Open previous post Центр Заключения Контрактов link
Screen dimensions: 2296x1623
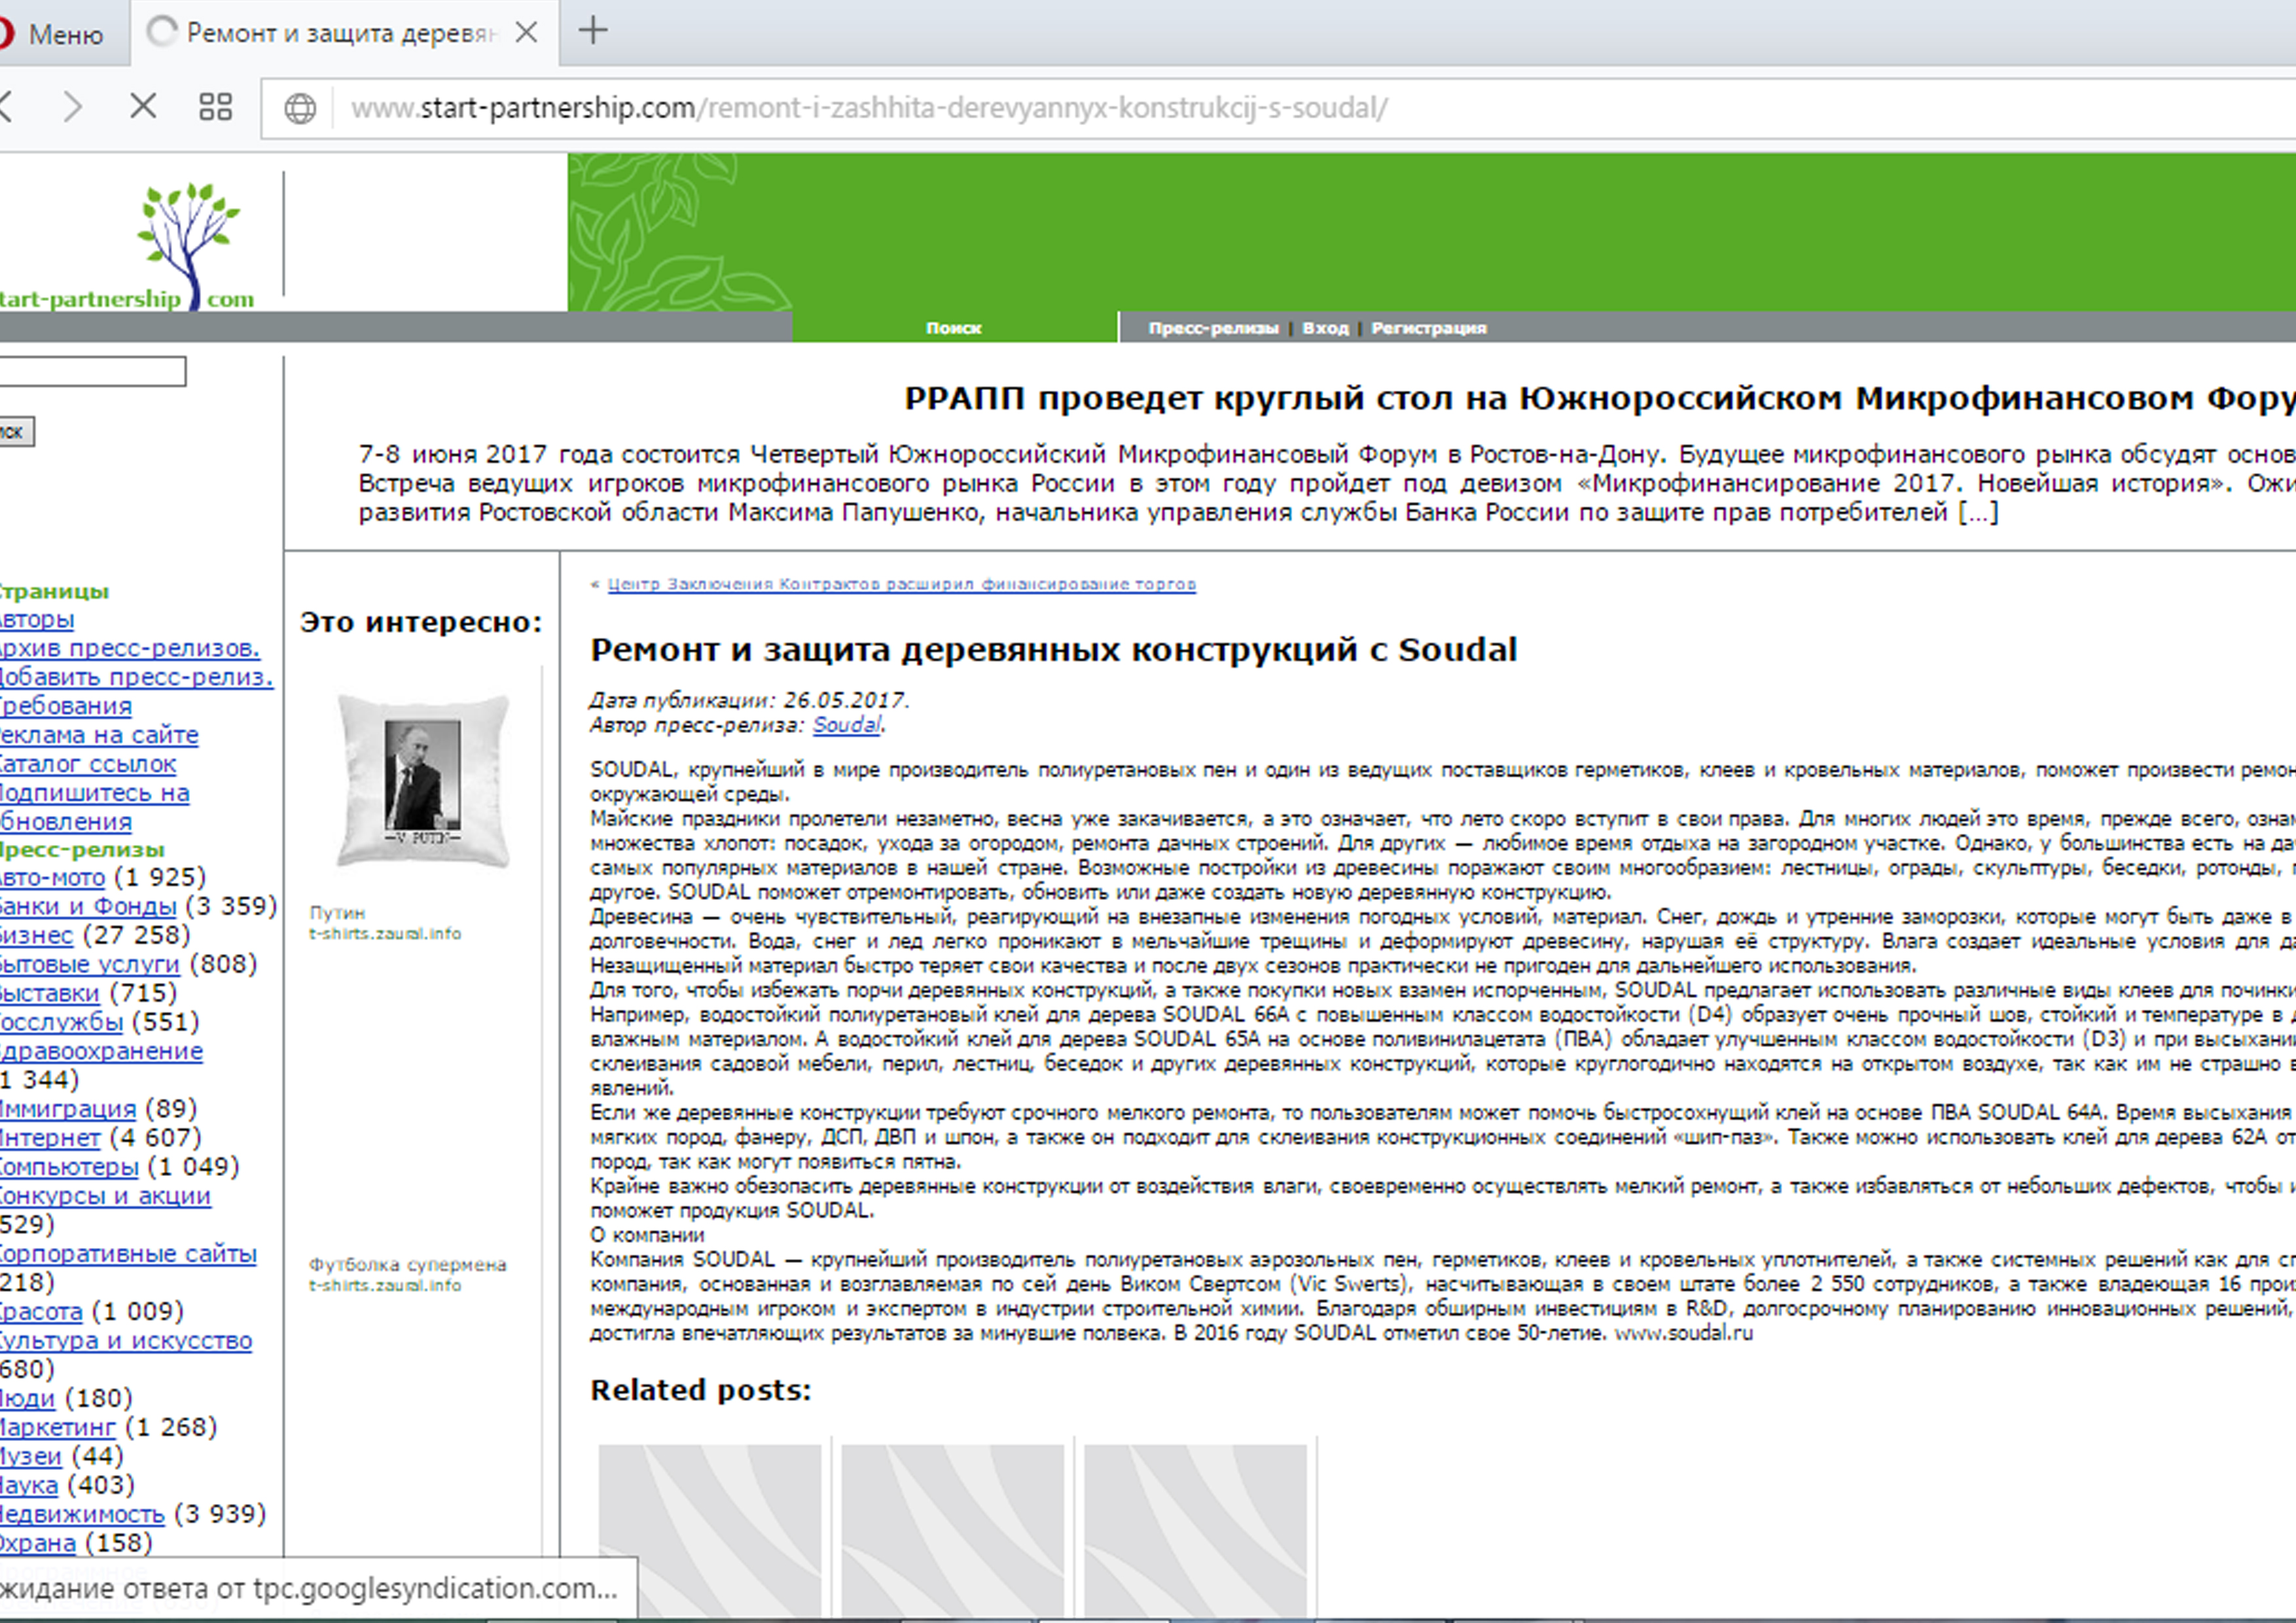pyautogui.click(x=901, y=584)
